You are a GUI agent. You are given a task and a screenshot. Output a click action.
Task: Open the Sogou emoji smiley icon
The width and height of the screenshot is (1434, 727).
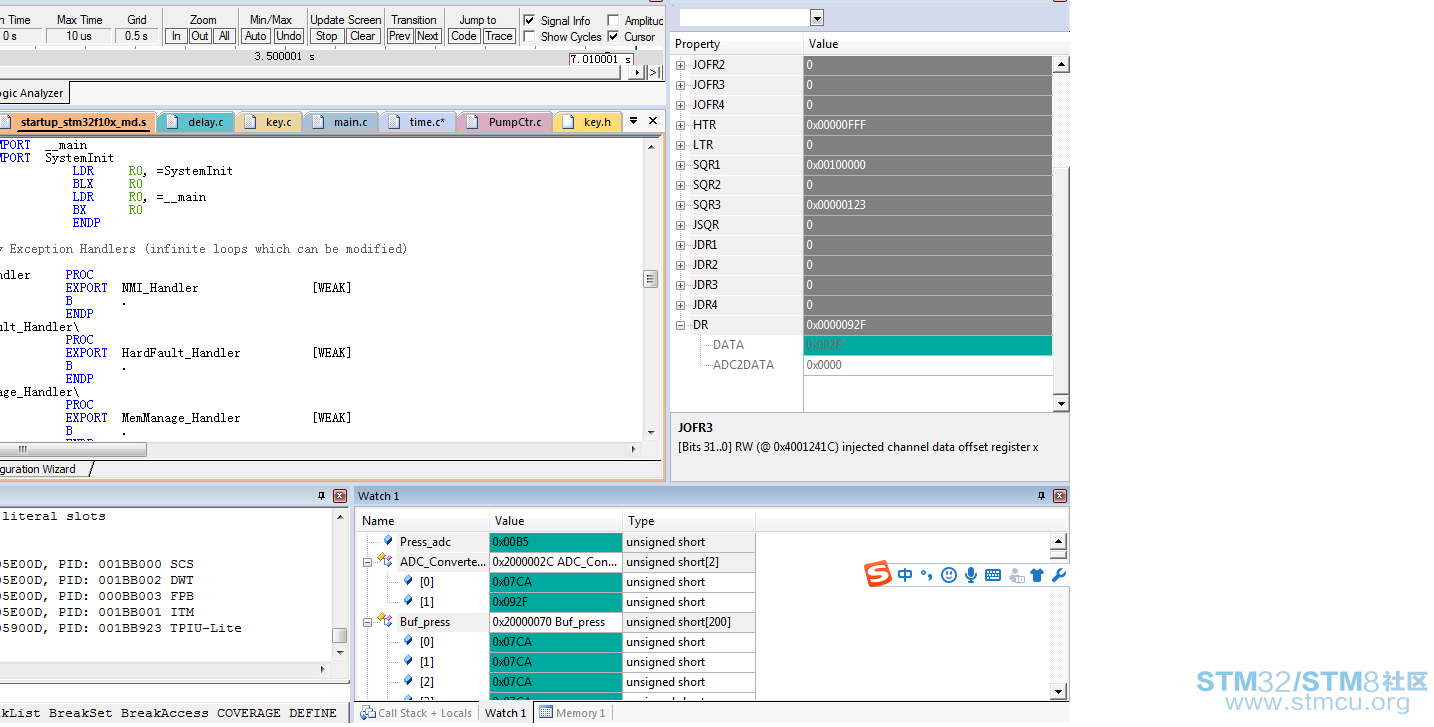949,575
